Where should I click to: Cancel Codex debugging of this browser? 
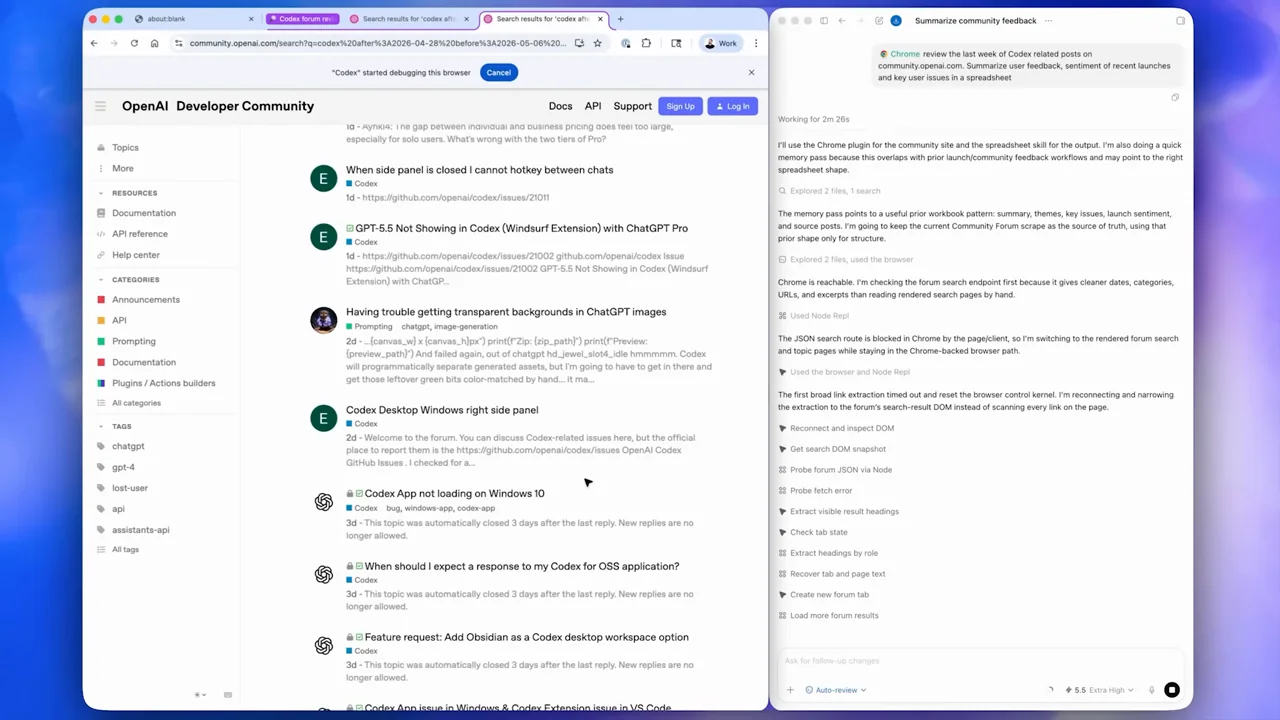point(498,72)
